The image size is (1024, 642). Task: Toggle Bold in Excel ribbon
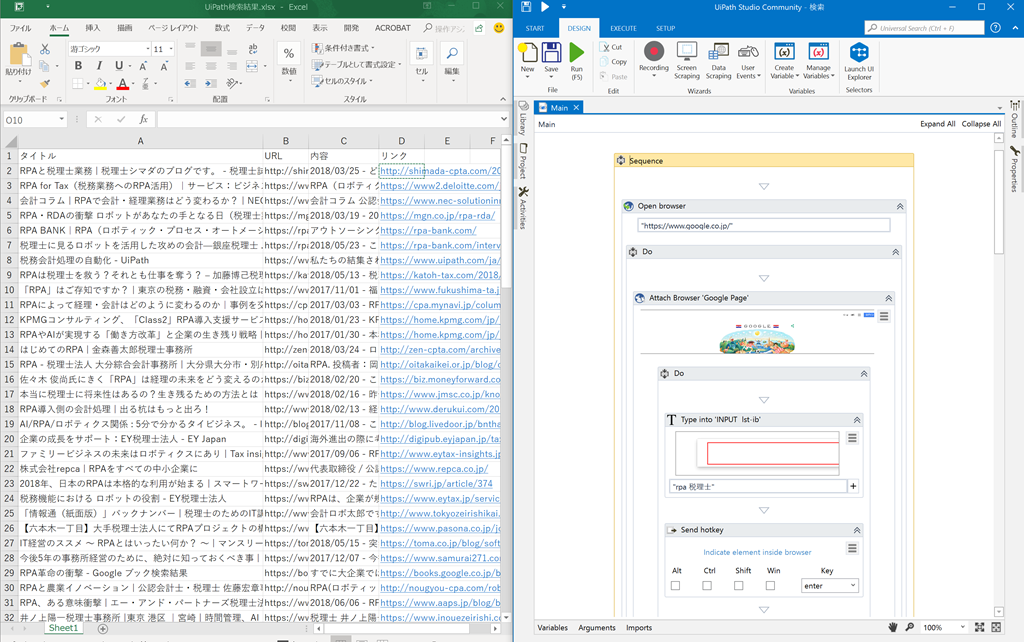point(78,65)
